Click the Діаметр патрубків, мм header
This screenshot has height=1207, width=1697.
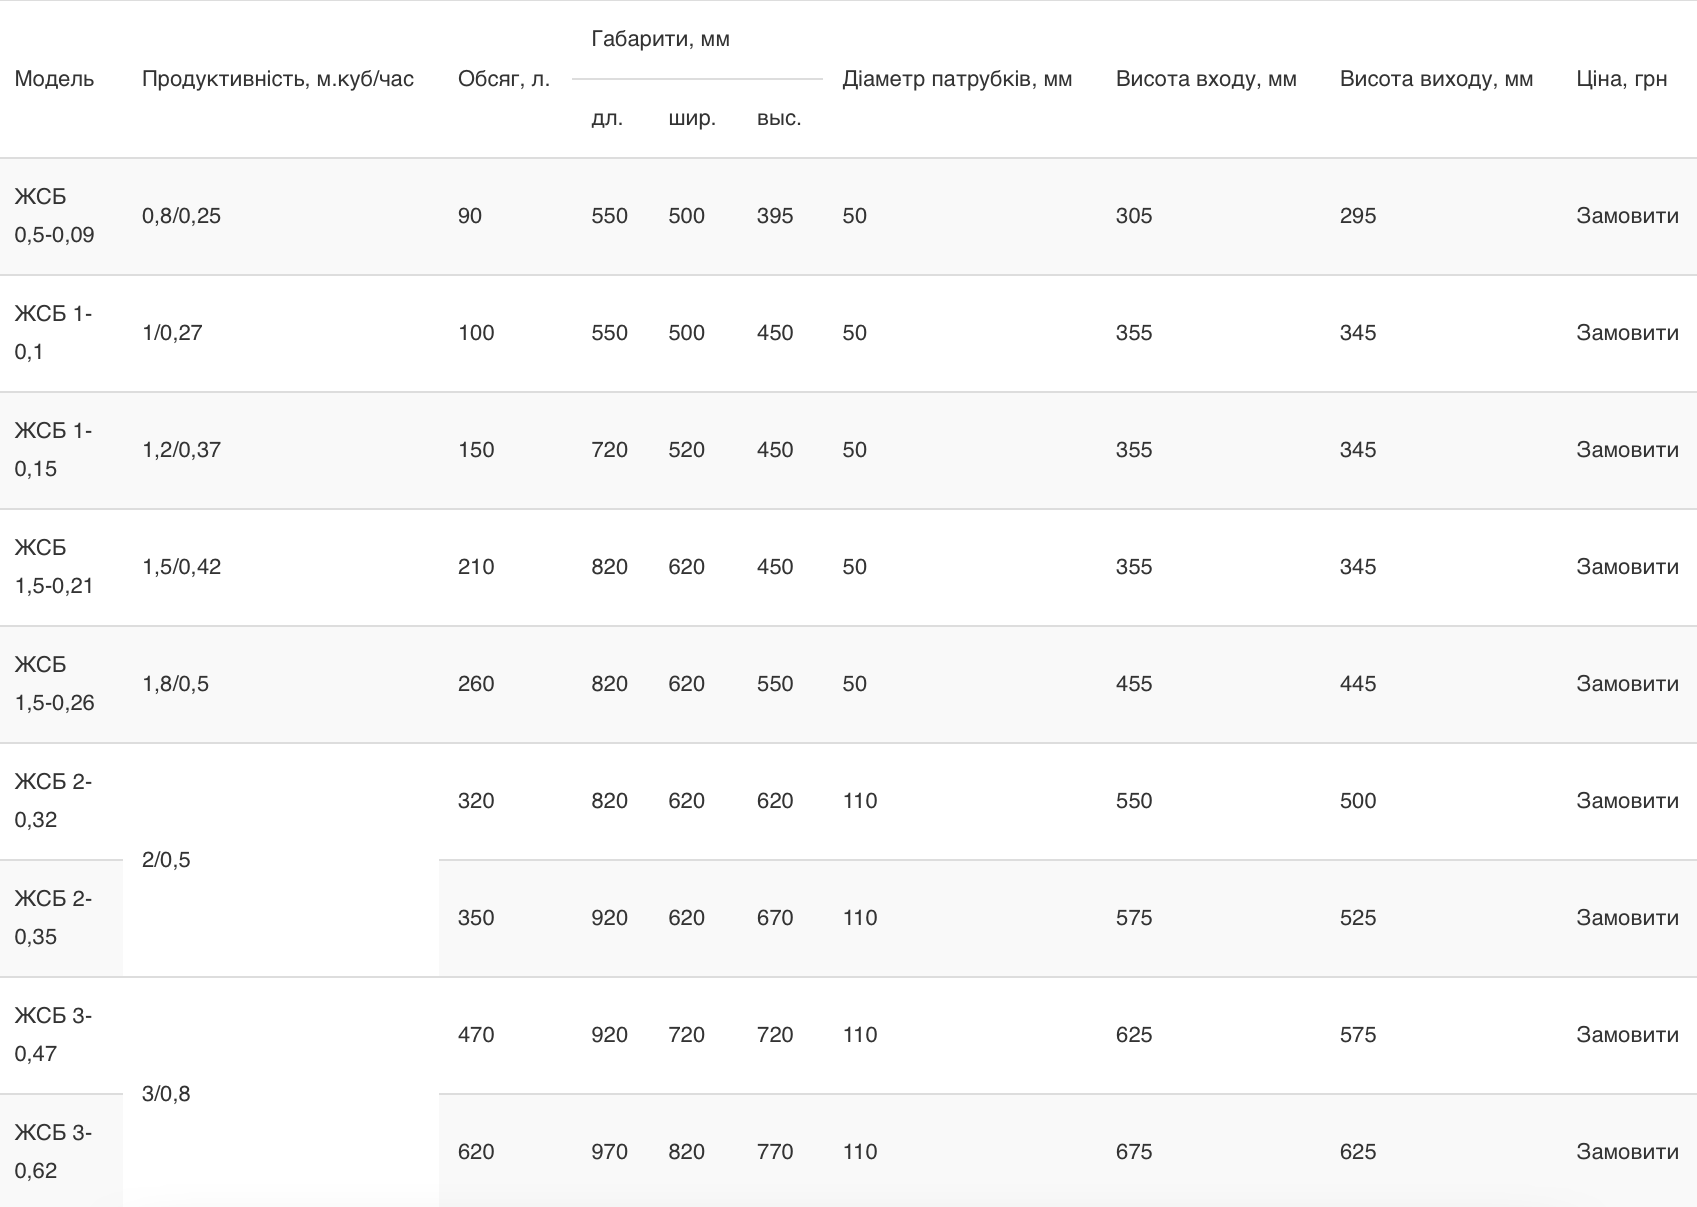tap(957, 79)
